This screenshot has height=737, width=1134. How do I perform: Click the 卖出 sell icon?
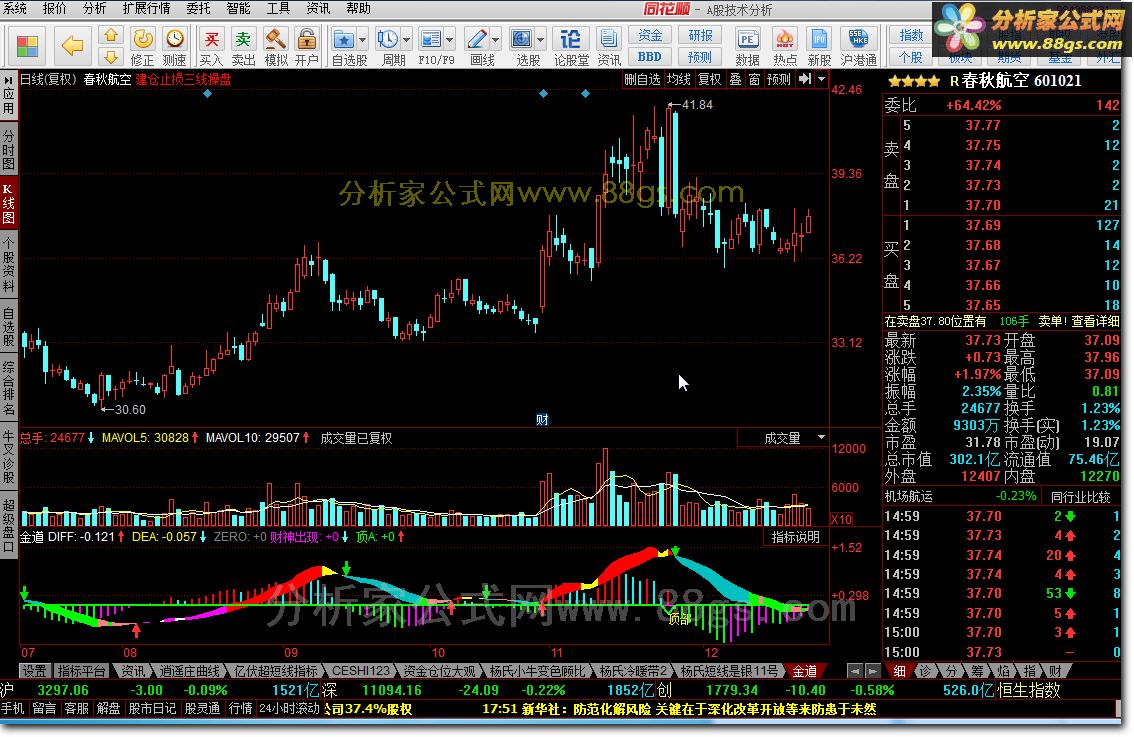pyautogui.click(x=243, y=47)
